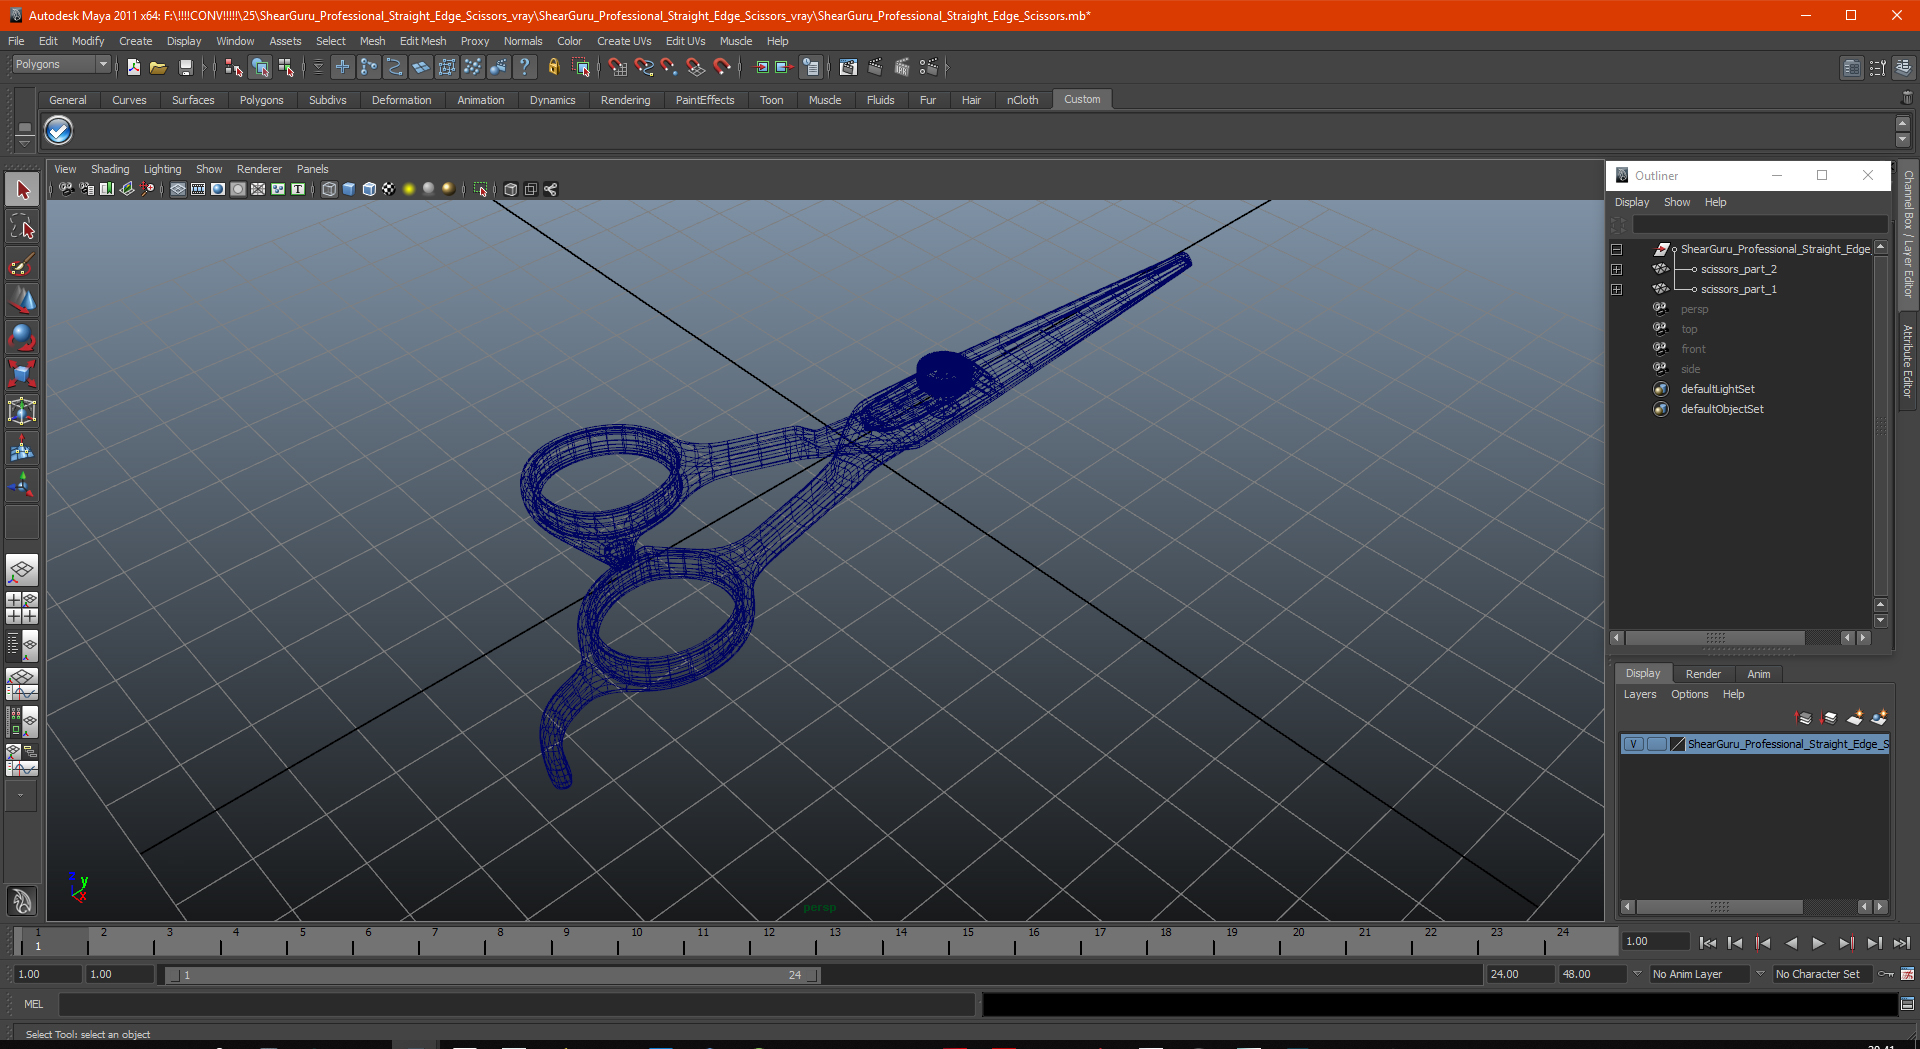Move selected layer up icon
Viewport: 1920px width, 1049px height.
pos(1804,717)
